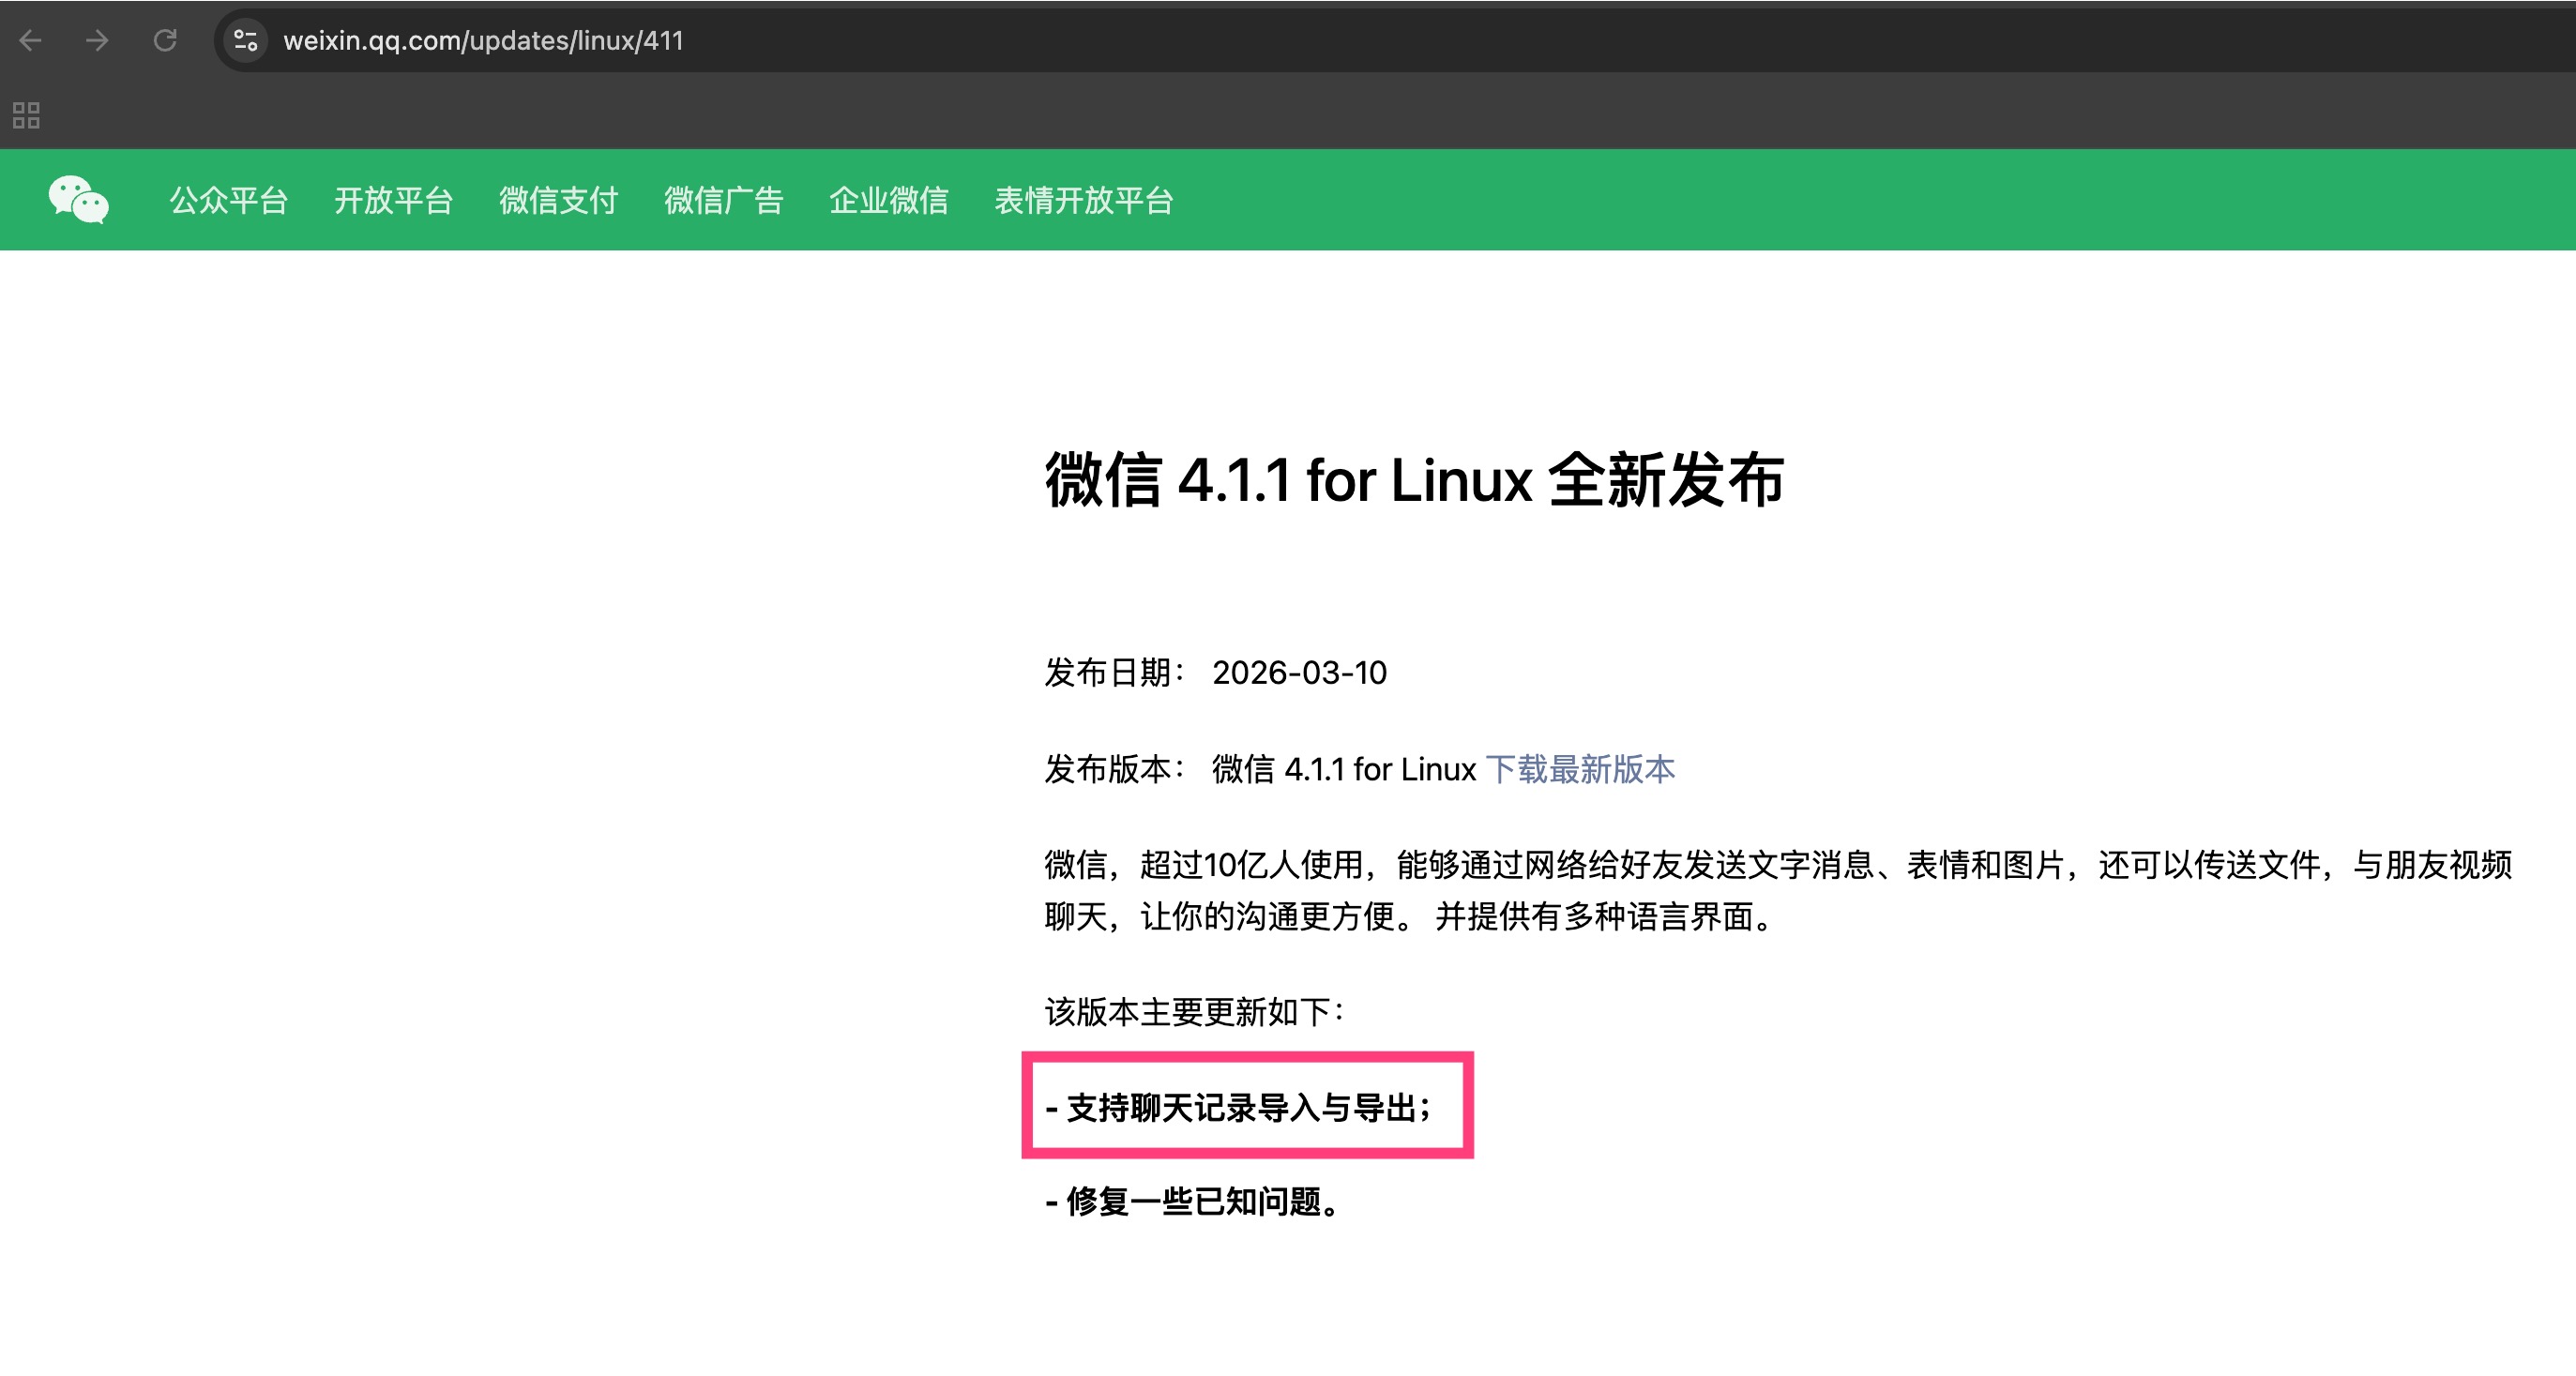Click the WeChat logo in header

click(78, 200)
